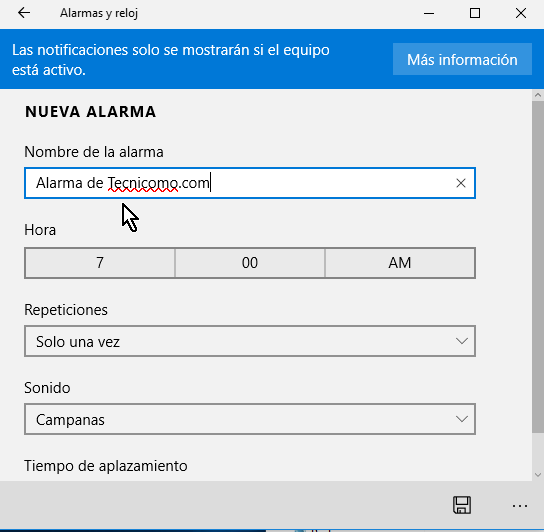
Task: Click the vertical scrollbar thumb
Action: point(538,267)
